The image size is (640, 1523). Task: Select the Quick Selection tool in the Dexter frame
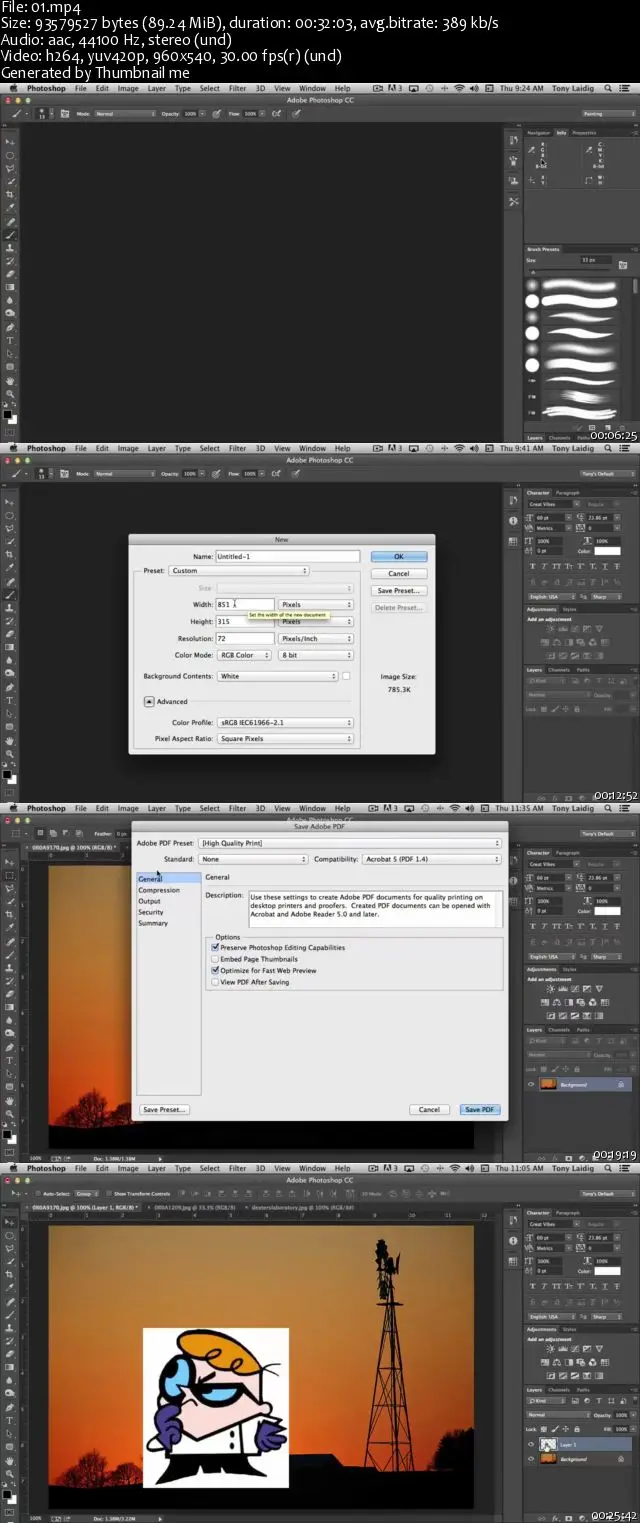[10, 1262]
